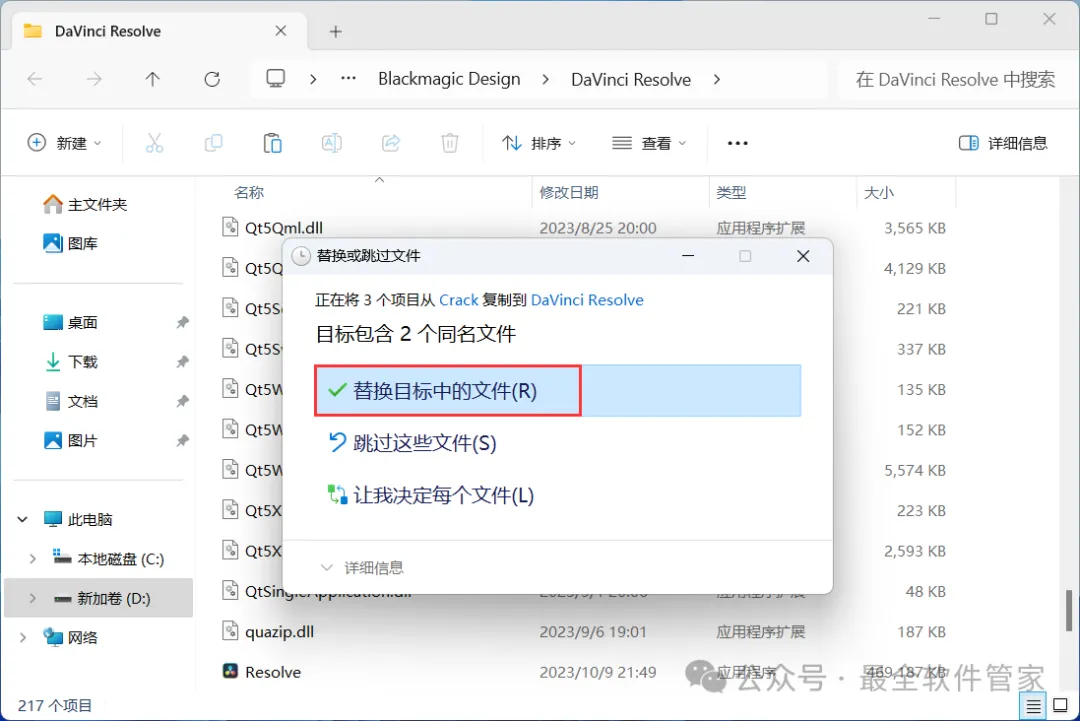
Task: Click the Rename icon in toolbar
Action: click(331, 143)
